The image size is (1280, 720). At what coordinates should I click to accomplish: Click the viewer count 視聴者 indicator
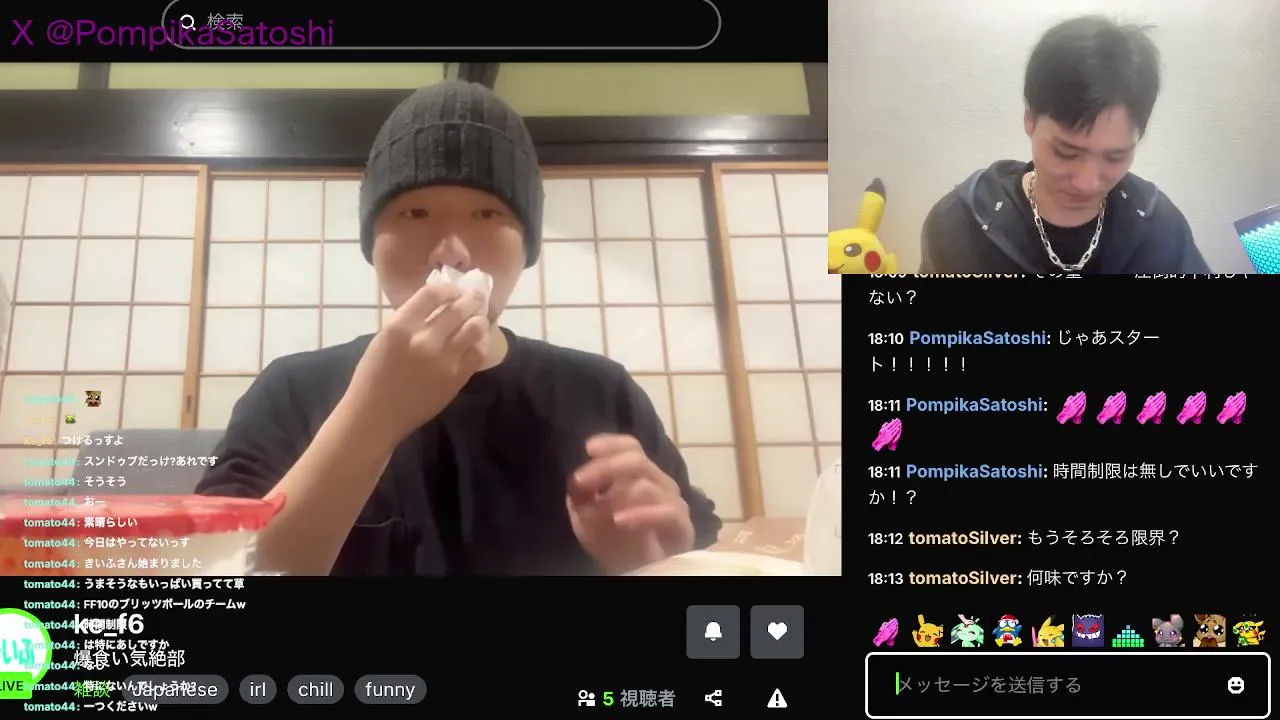click(626, 698)
